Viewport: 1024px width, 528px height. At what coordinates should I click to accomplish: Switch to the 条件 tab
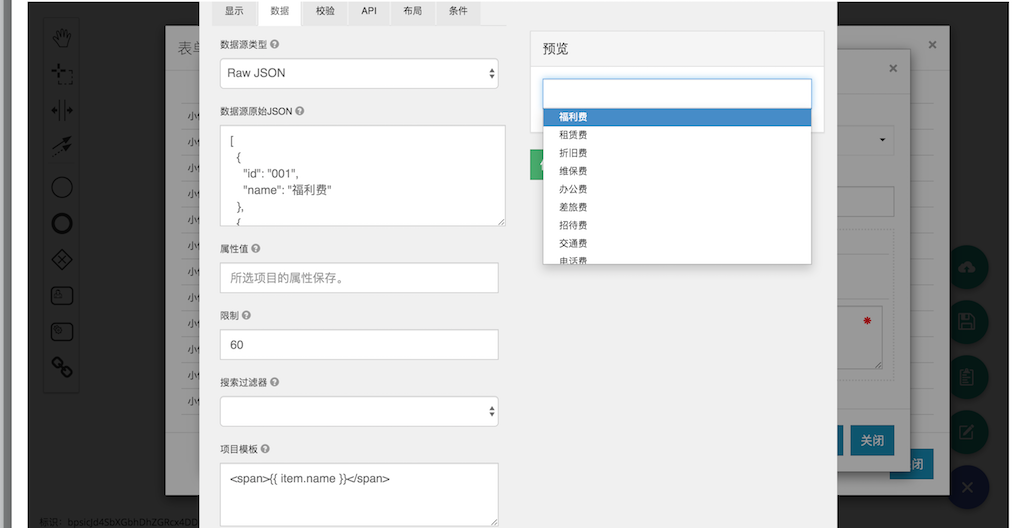pos(457,11)
